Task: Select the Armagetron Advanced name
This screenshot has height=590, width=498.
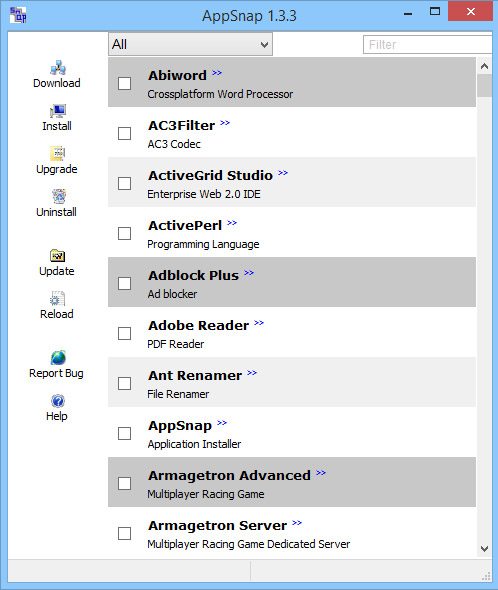Action: [230, 476]
